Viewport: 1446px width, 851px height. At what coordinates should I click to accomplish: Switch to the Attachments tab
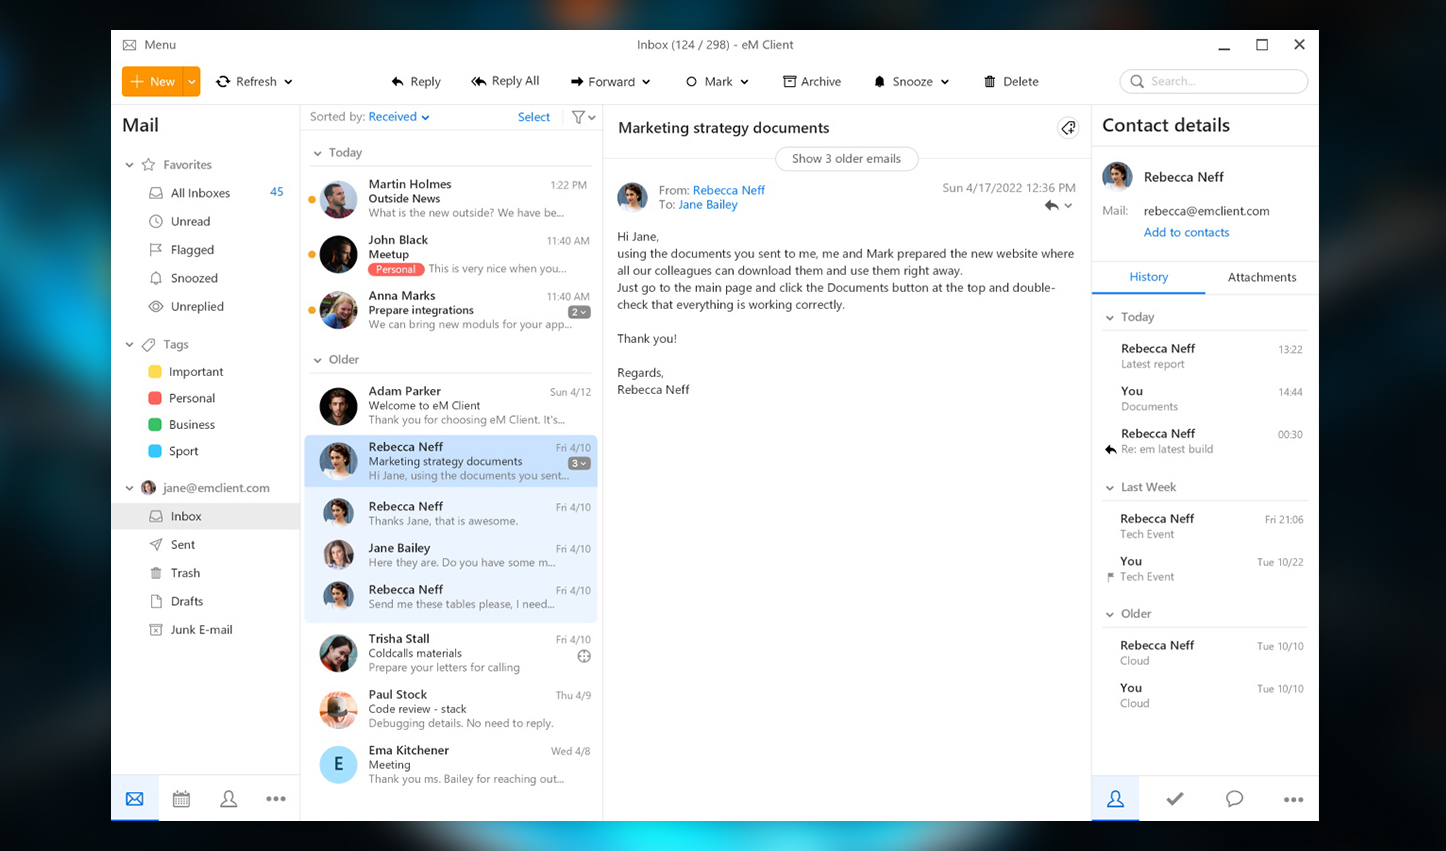(1261, 277)
